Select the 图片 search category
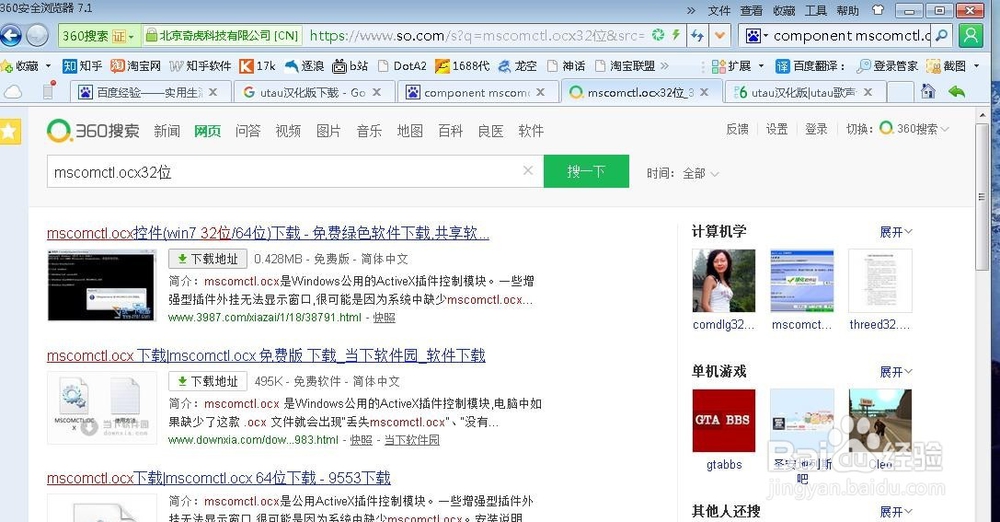Screen dimensions: 1000x522 328,131
